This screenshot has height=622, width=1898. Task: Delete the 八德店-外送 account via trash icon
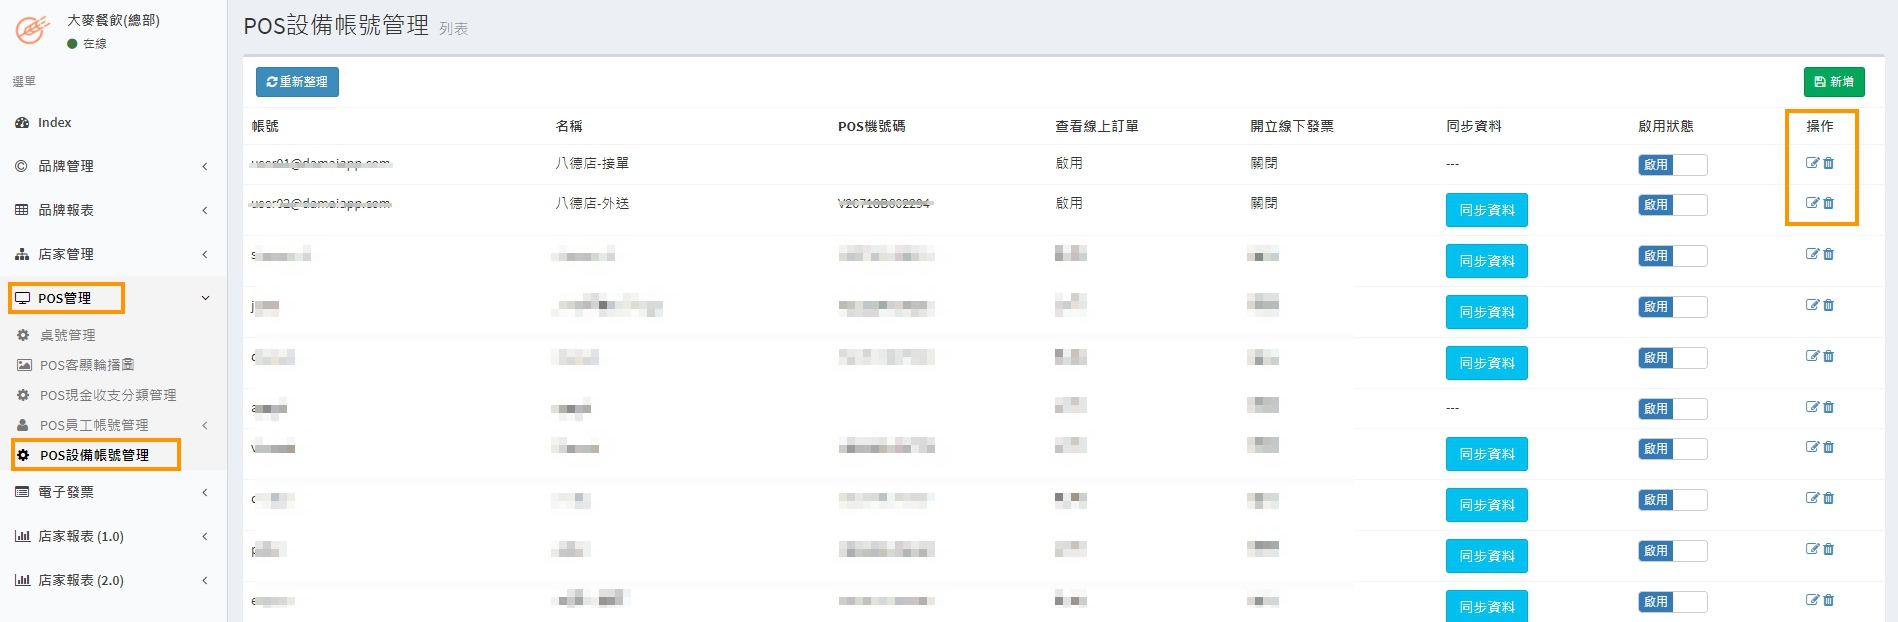[x=1829, y=203]
